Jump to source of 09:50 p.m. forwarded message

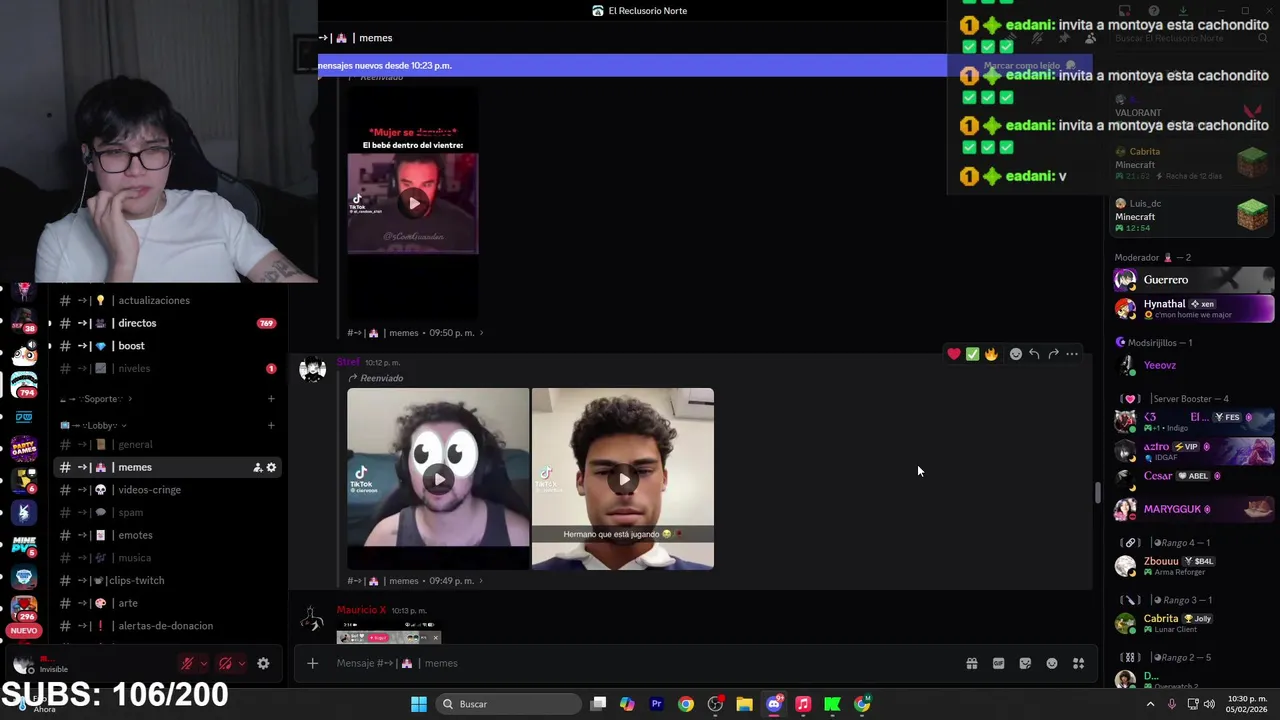[x=416, y=333]
